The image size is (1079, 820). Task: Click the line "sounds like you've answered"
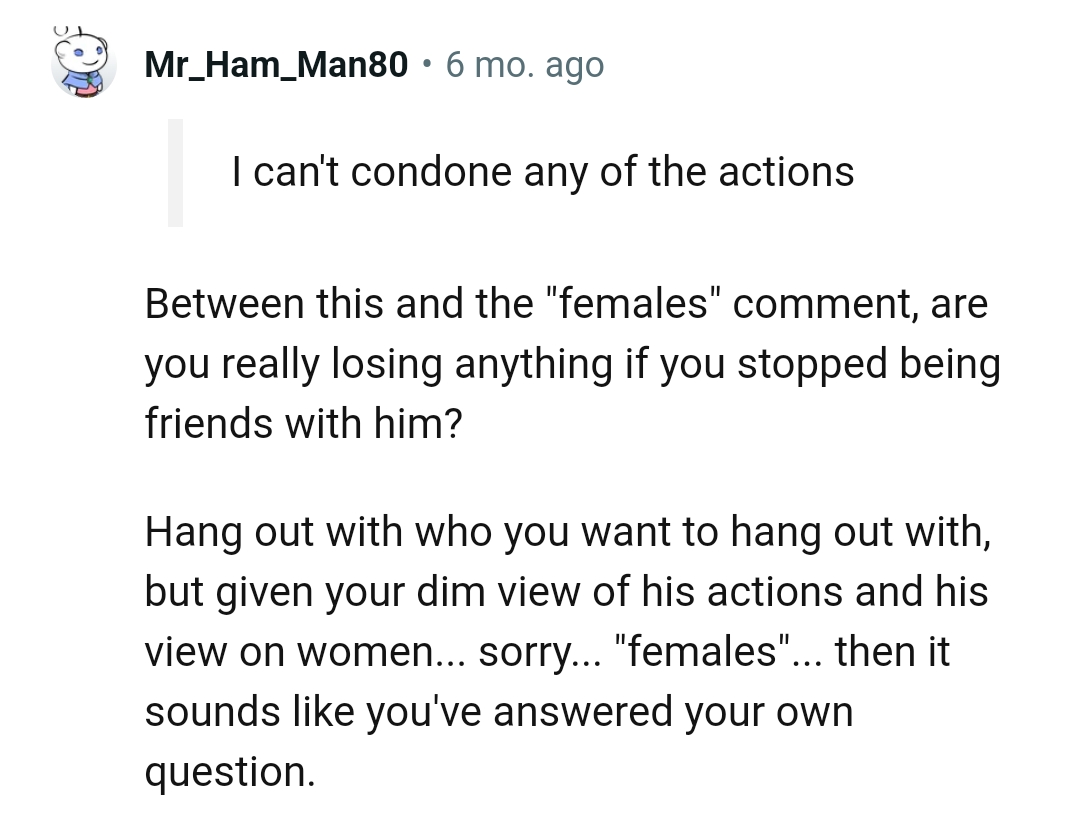tap(498, 712)
